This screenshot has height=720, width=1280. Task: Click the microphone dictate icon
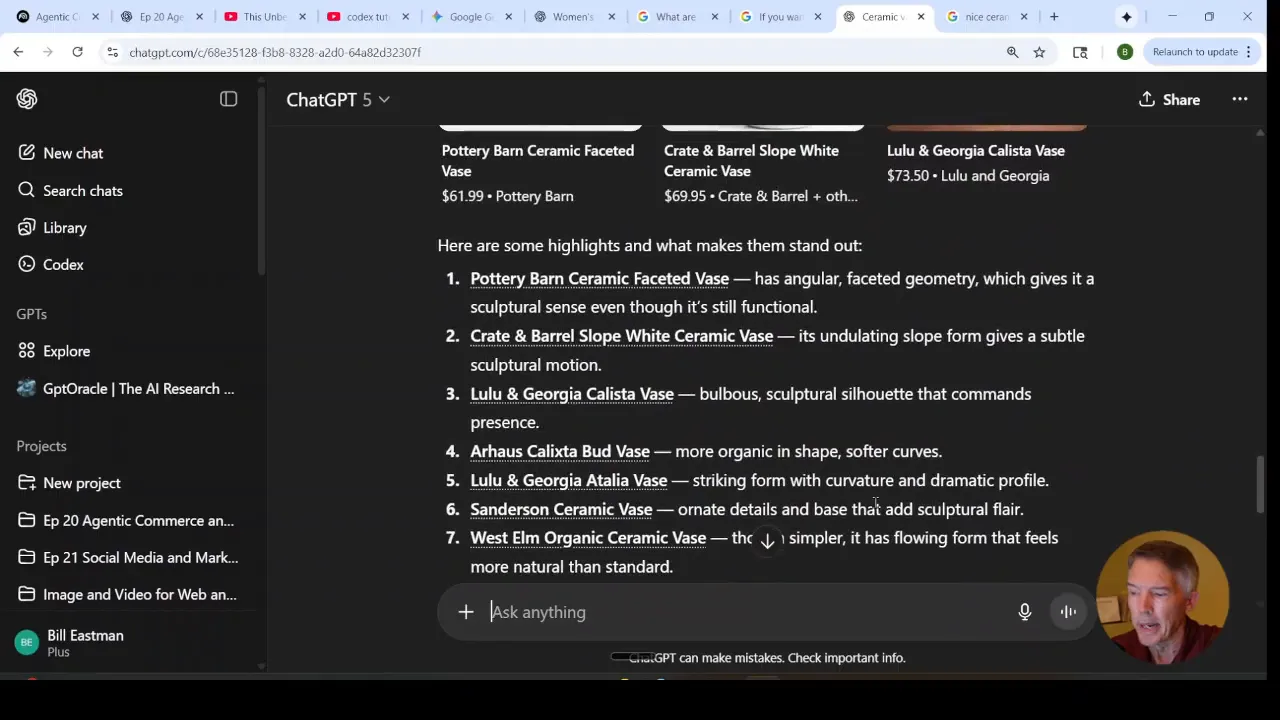(x=1024, y=612)
